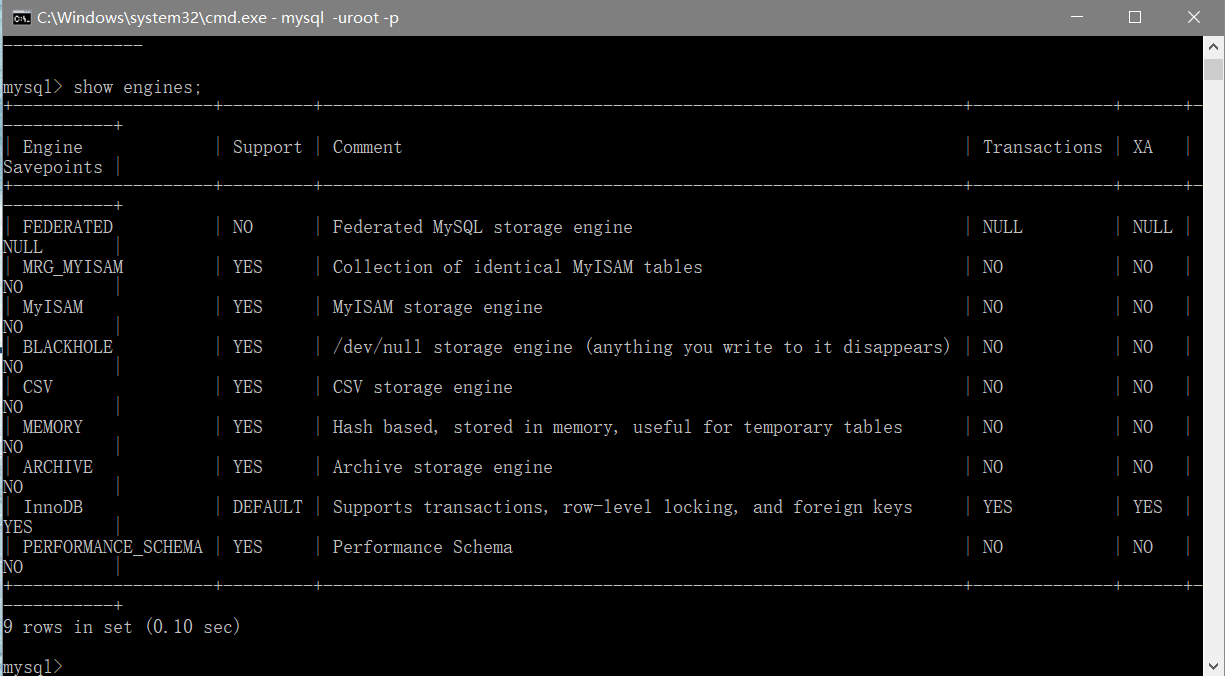Screen dimensions: 1225x676
Task: Click the "show engines;" command text
Action: click(x=137, y=88)
